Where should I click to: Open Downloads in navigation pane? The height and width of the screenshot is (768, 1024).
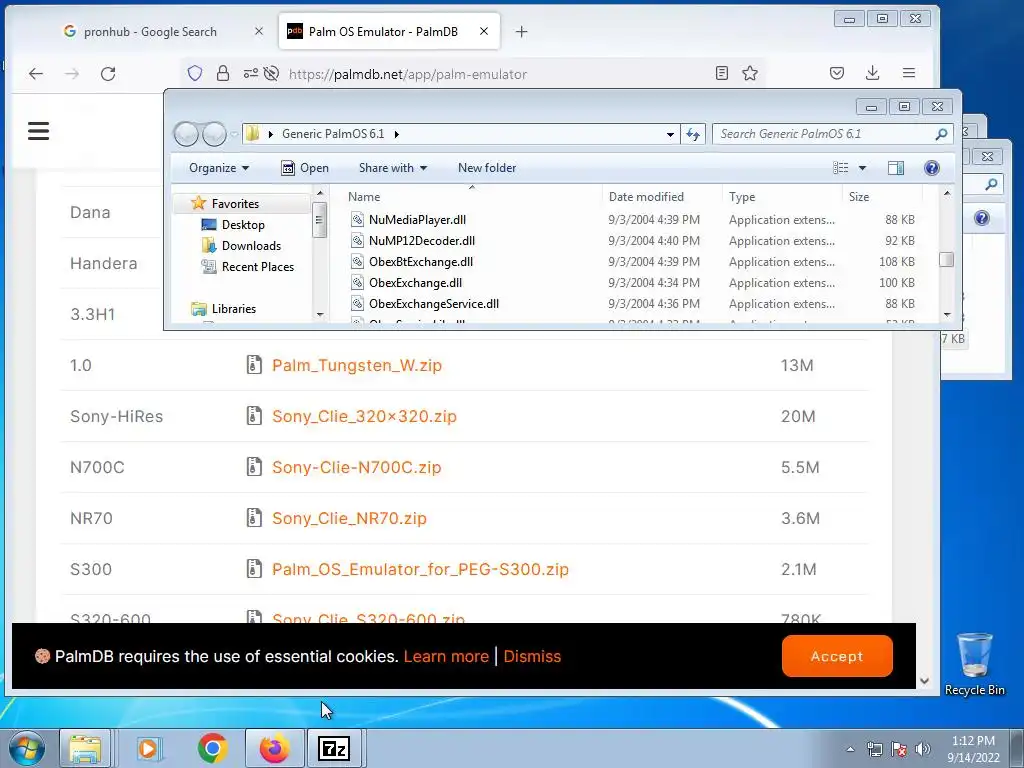[x=251, y=246]
